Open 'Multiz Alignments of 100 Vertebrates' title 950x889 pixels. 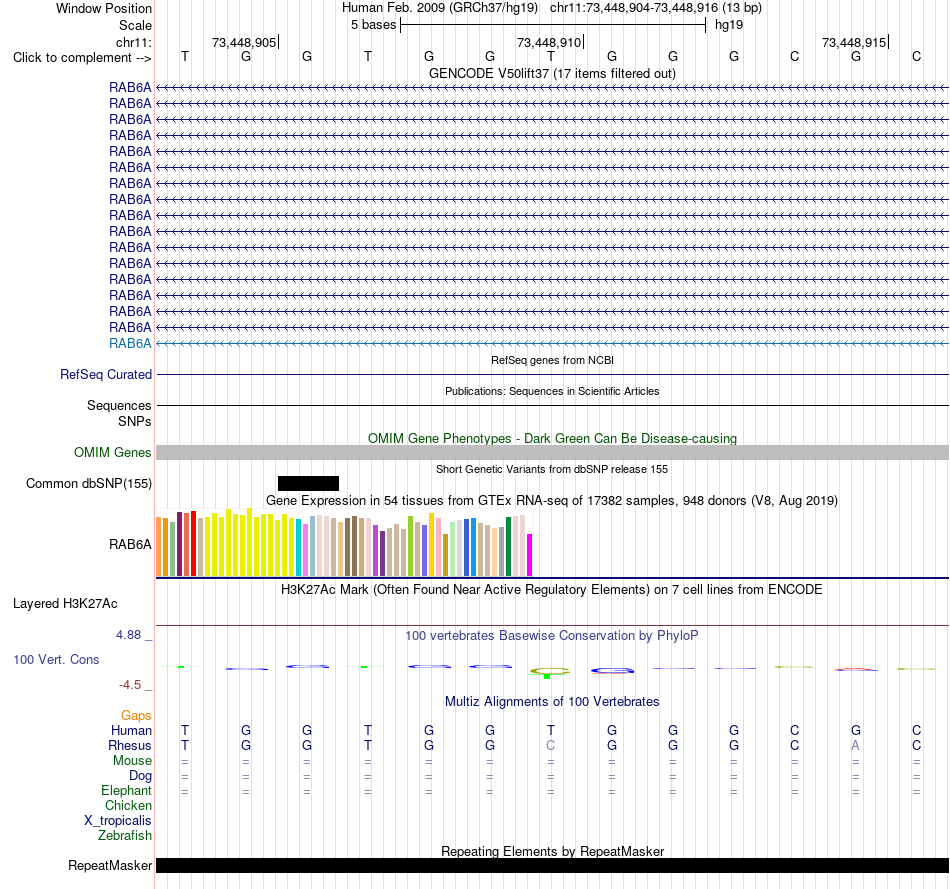(x=552, y=702)
